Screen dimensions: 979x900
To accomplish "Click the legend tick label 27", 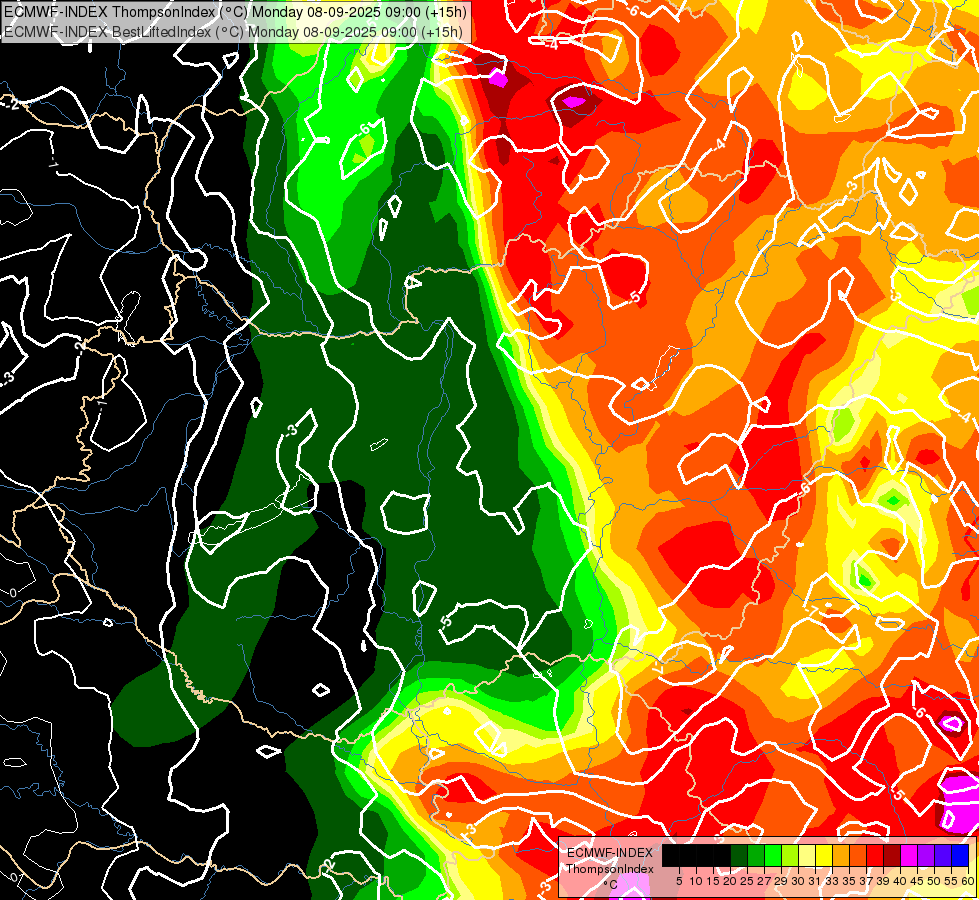I will click(764, 881).
